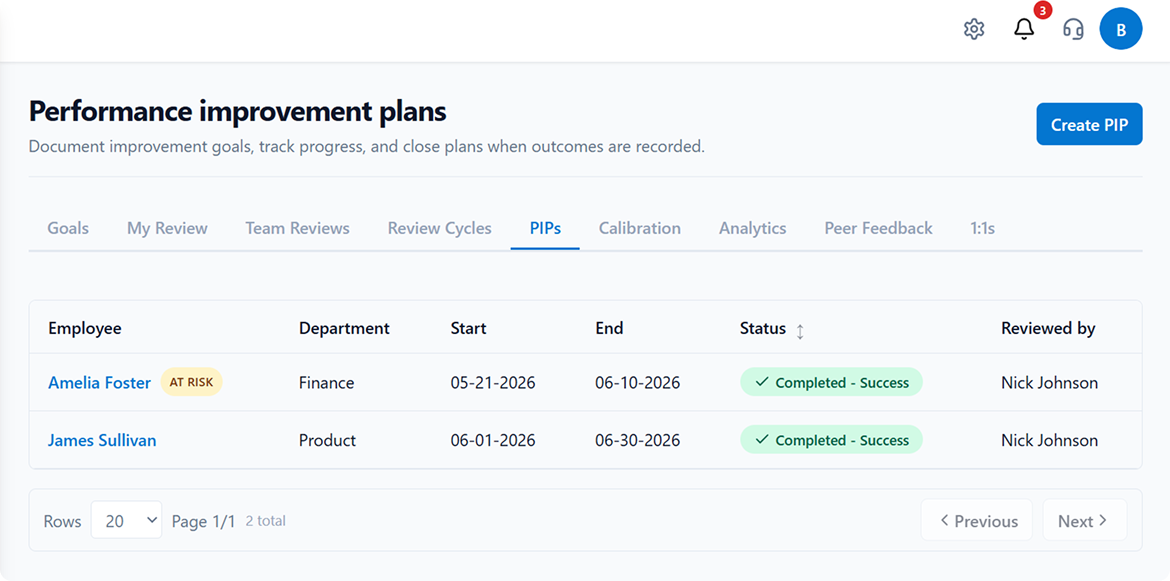Click the AT RISK badge

pyautogui.click(x=191, y=382)
